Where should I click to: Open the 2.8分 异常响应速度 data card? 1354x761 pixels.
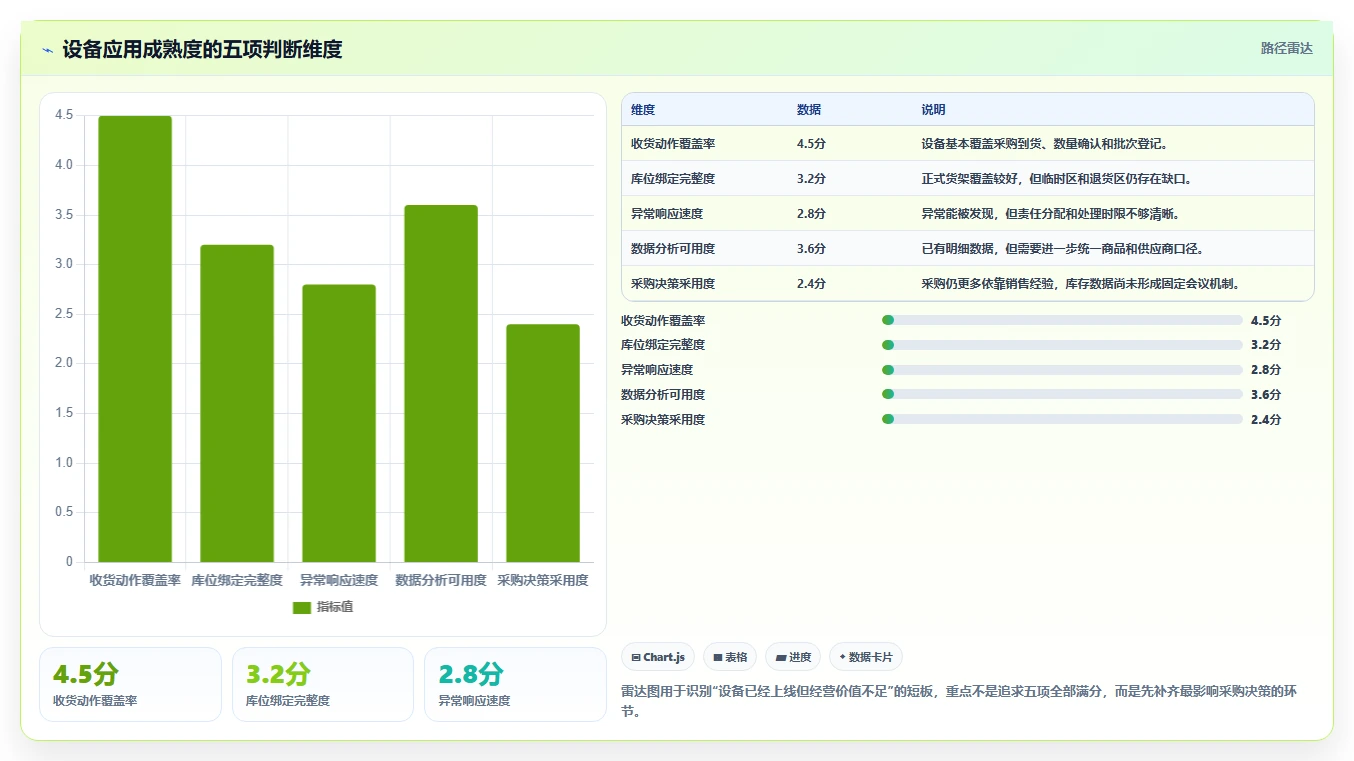point(515,684)
